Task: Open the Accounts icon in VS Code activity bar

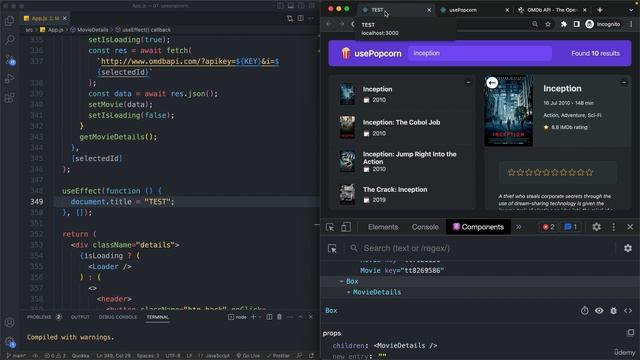Action: click(x=9, y=322)
